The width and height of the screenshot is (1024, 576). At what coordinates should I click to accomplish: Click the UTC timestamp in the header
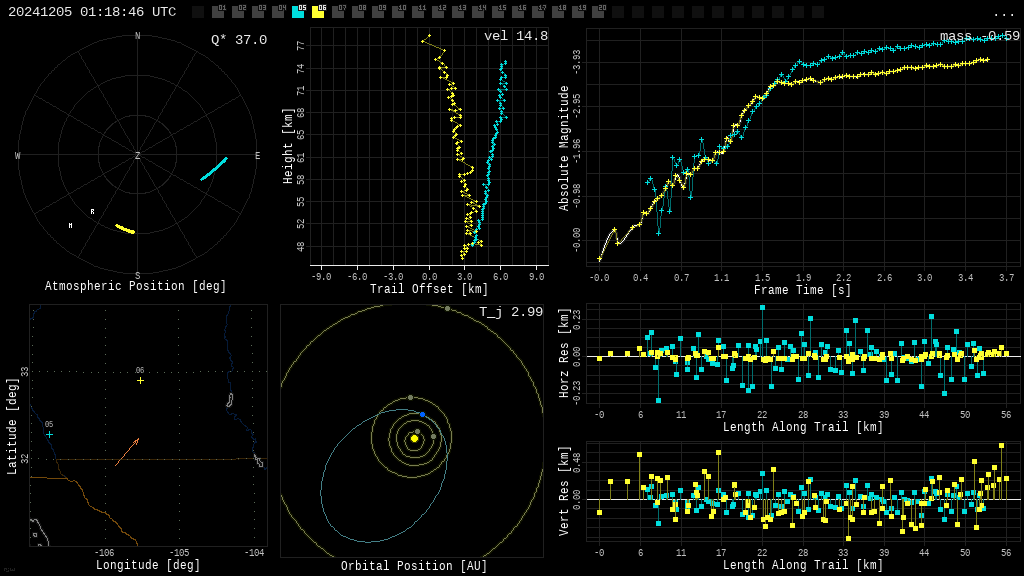(92, 12)
